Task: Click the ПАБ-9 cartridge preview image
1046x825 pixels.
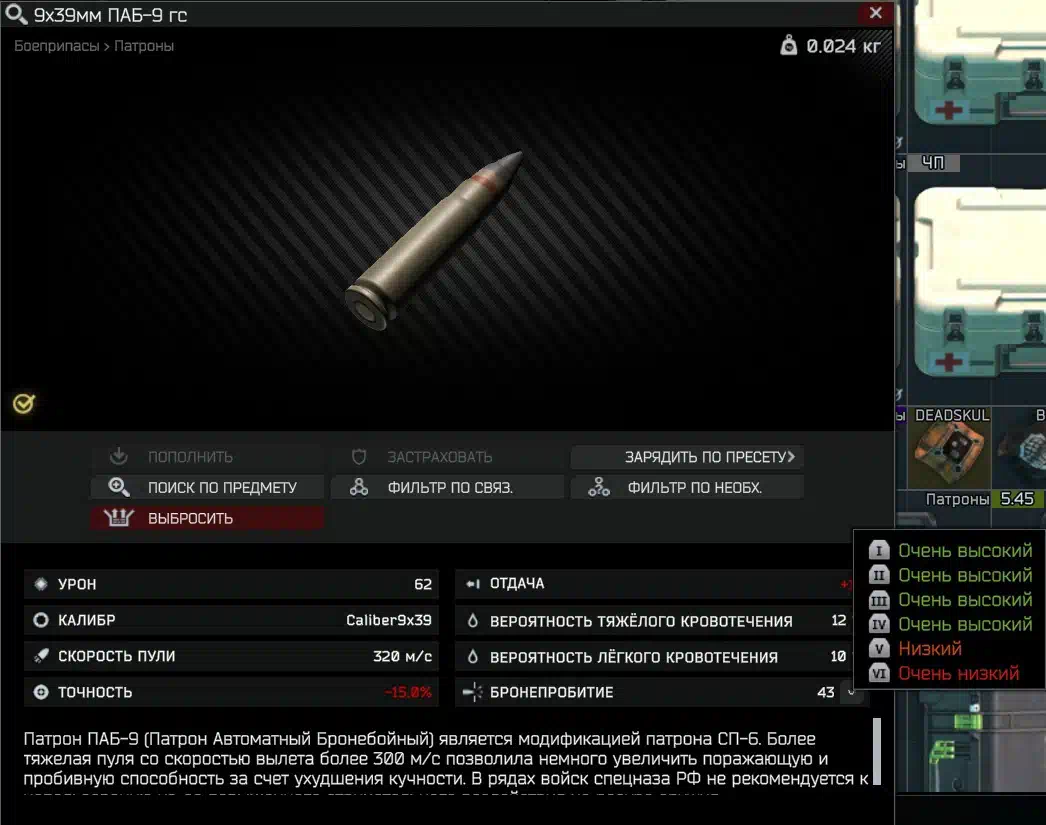Action: tap(434, 240)
